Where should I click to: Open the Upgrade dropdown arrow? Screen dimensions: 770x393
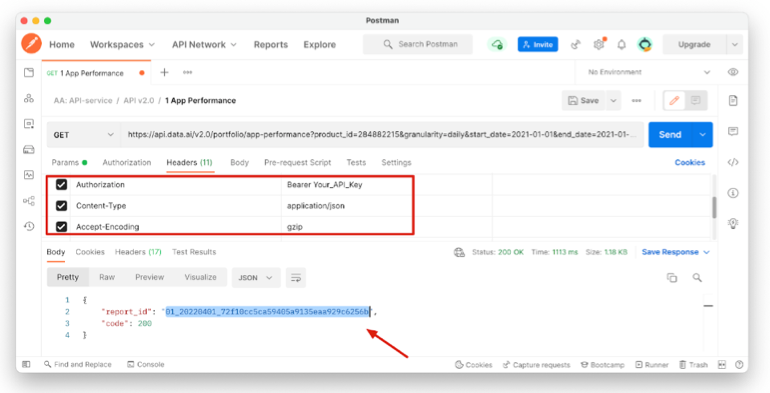click(x=735, y=44)
